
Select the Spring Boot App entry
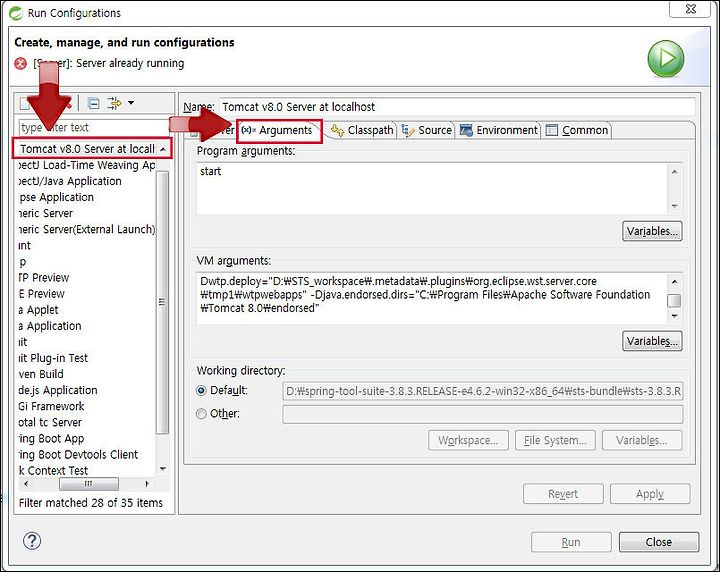(x=51, y=438)
